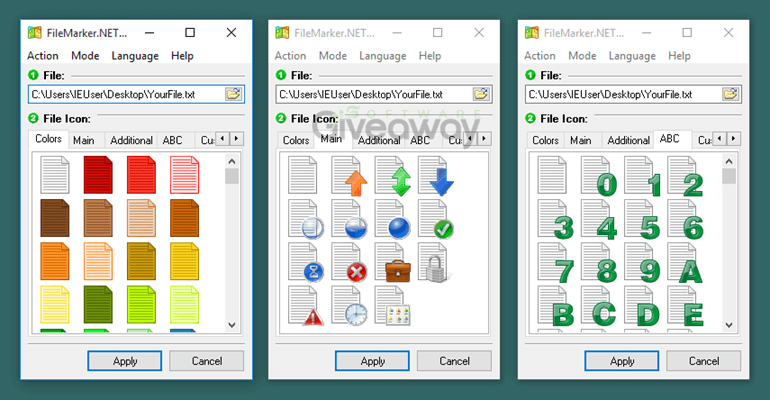Click Cancel in the left window
The width and height of the screenshot is (770, 400).
[207, 361]
